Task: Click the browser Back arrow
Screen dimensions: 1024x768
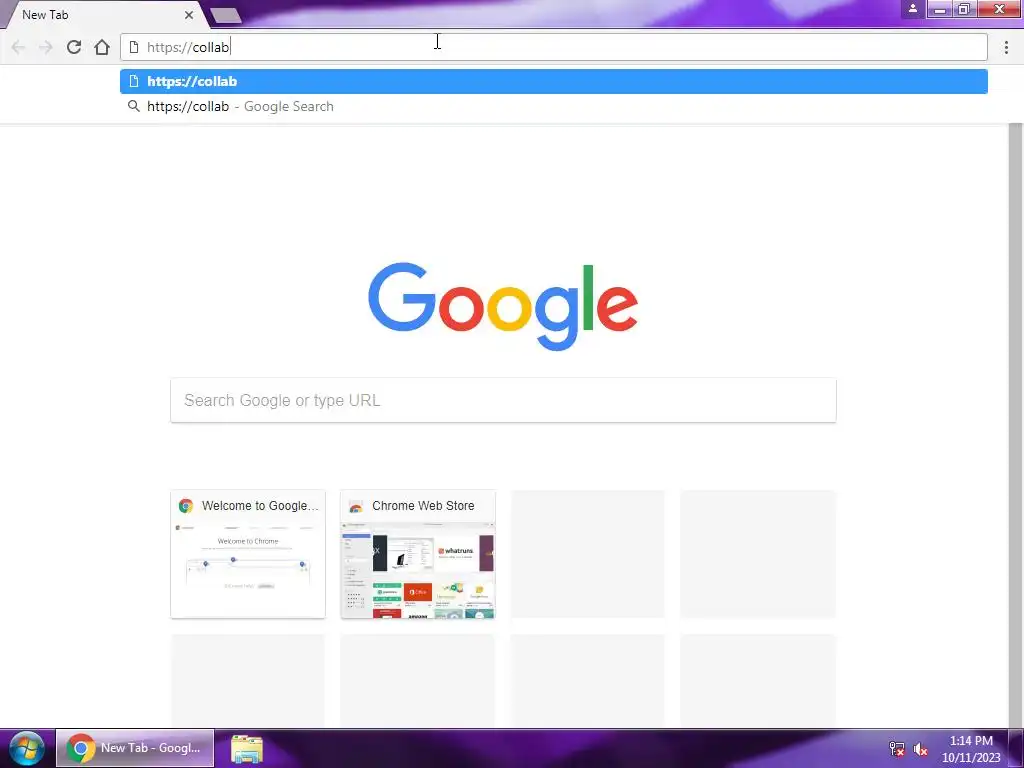Action: coord(18,47)
